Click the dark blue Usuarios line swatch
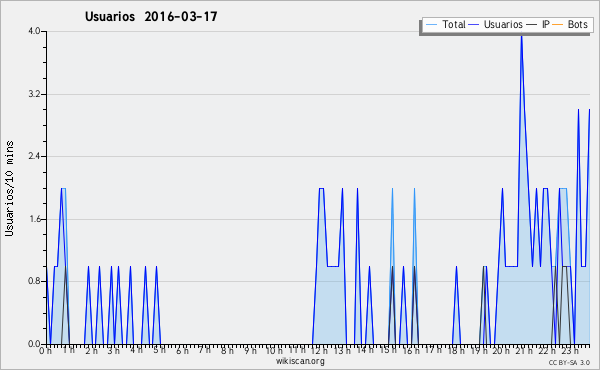Viewport: 600px width, 370px height. (474, 25)
